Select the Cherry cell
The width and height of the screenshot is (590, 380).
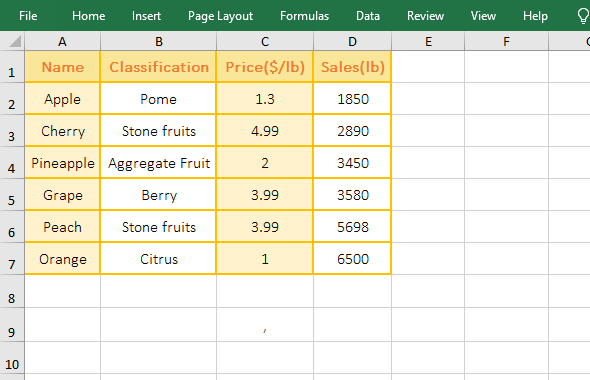pos(62,131)
